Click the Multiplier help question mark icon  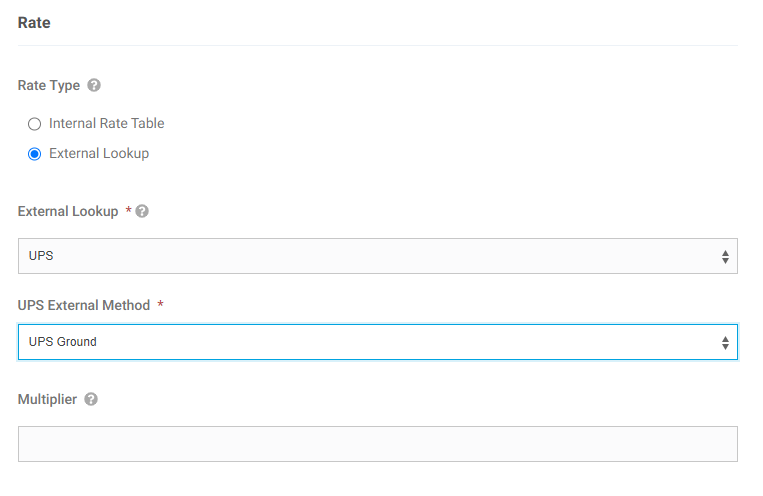91,399
